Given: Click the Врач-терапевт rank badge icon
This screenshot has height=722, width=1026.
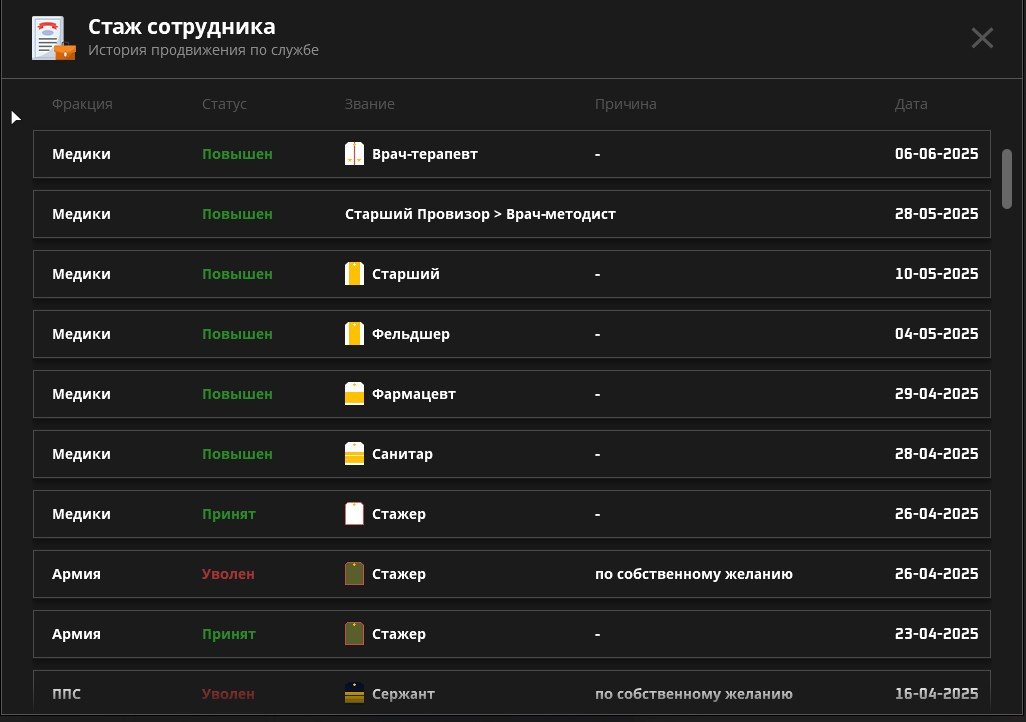Looking at the screenshot, I should point(354,154).
